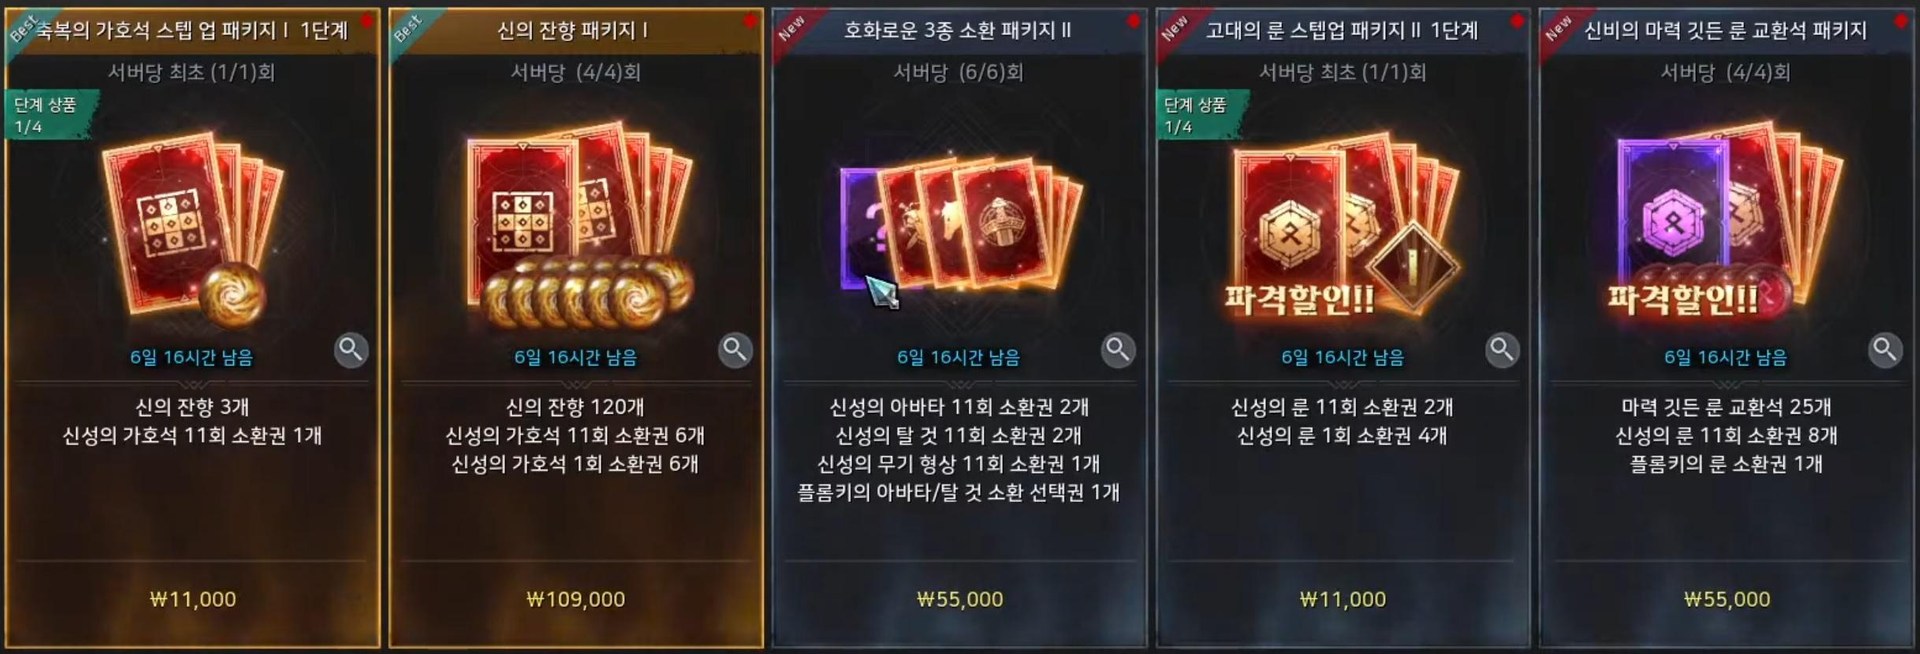Buy 호화로운 3종 소환 패키지 at ₩55,000

(960, 599)
